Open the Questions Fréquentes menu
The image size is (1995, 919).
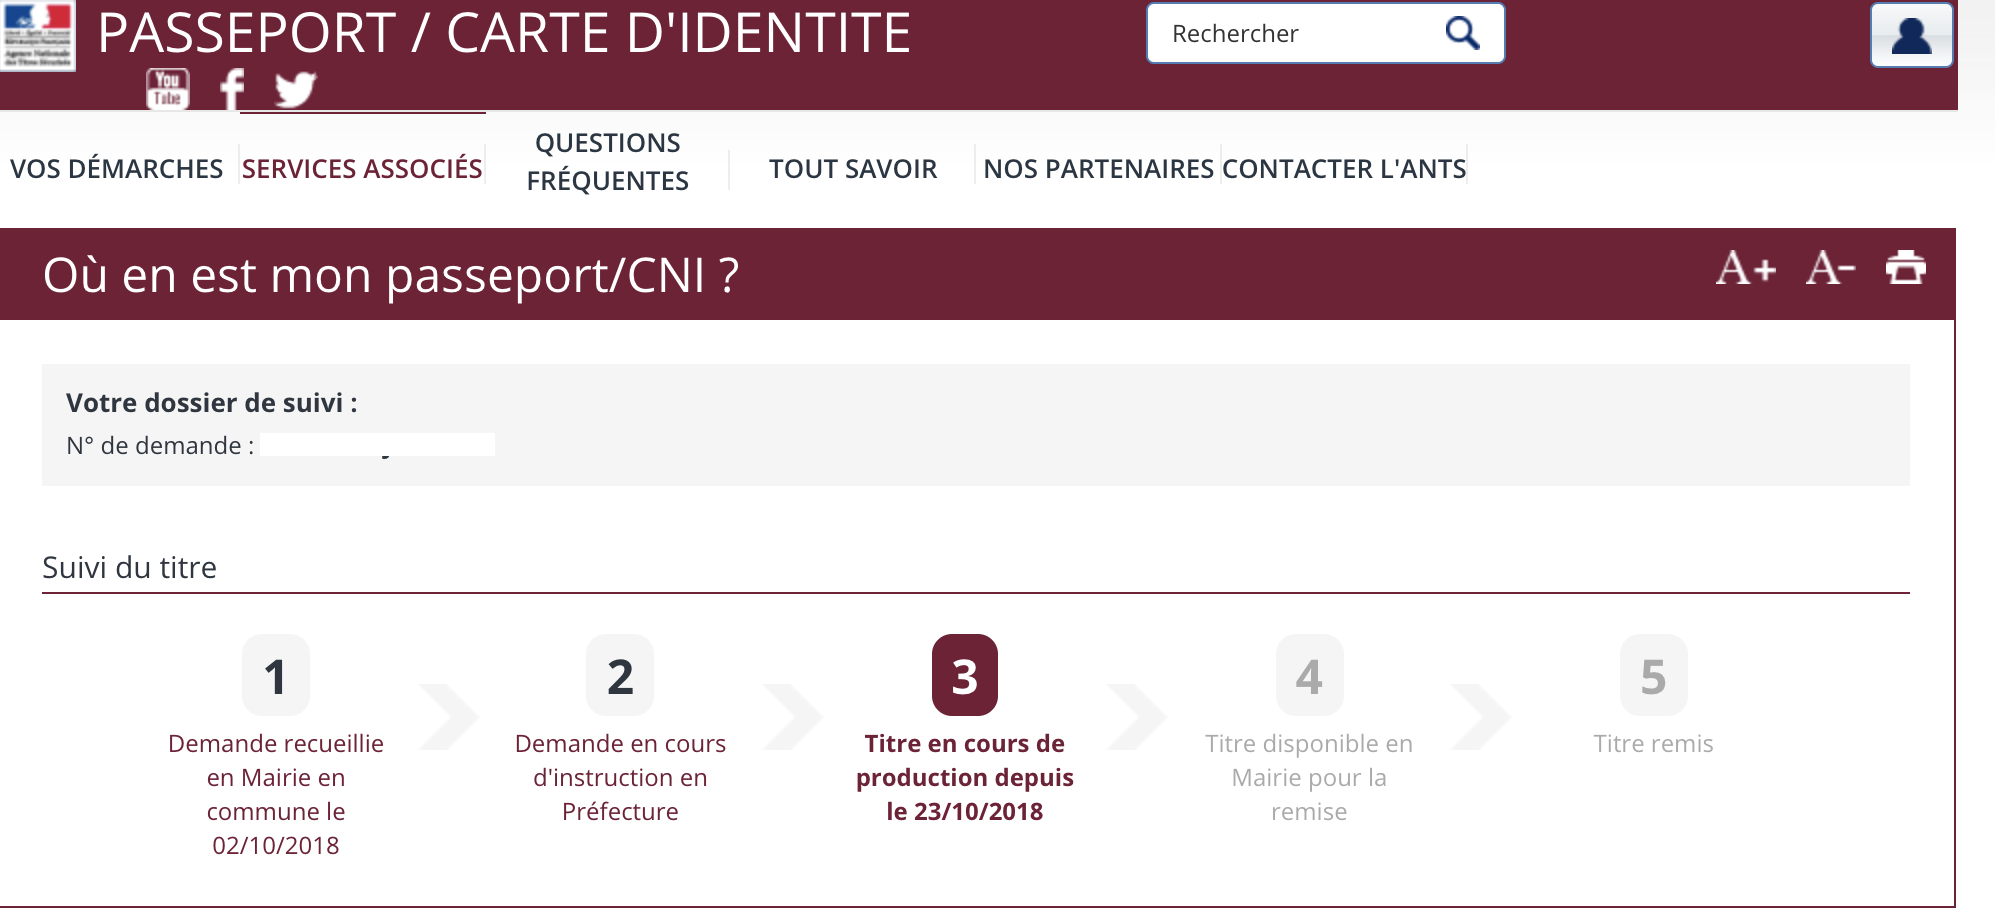(607, 161)
